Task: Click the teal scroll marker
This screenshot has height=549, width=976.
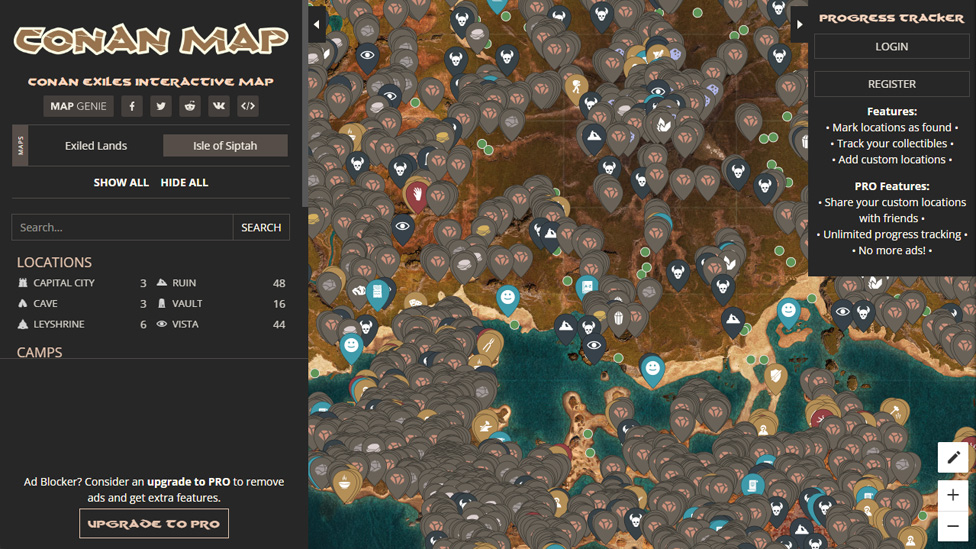Action: (753, 487)
